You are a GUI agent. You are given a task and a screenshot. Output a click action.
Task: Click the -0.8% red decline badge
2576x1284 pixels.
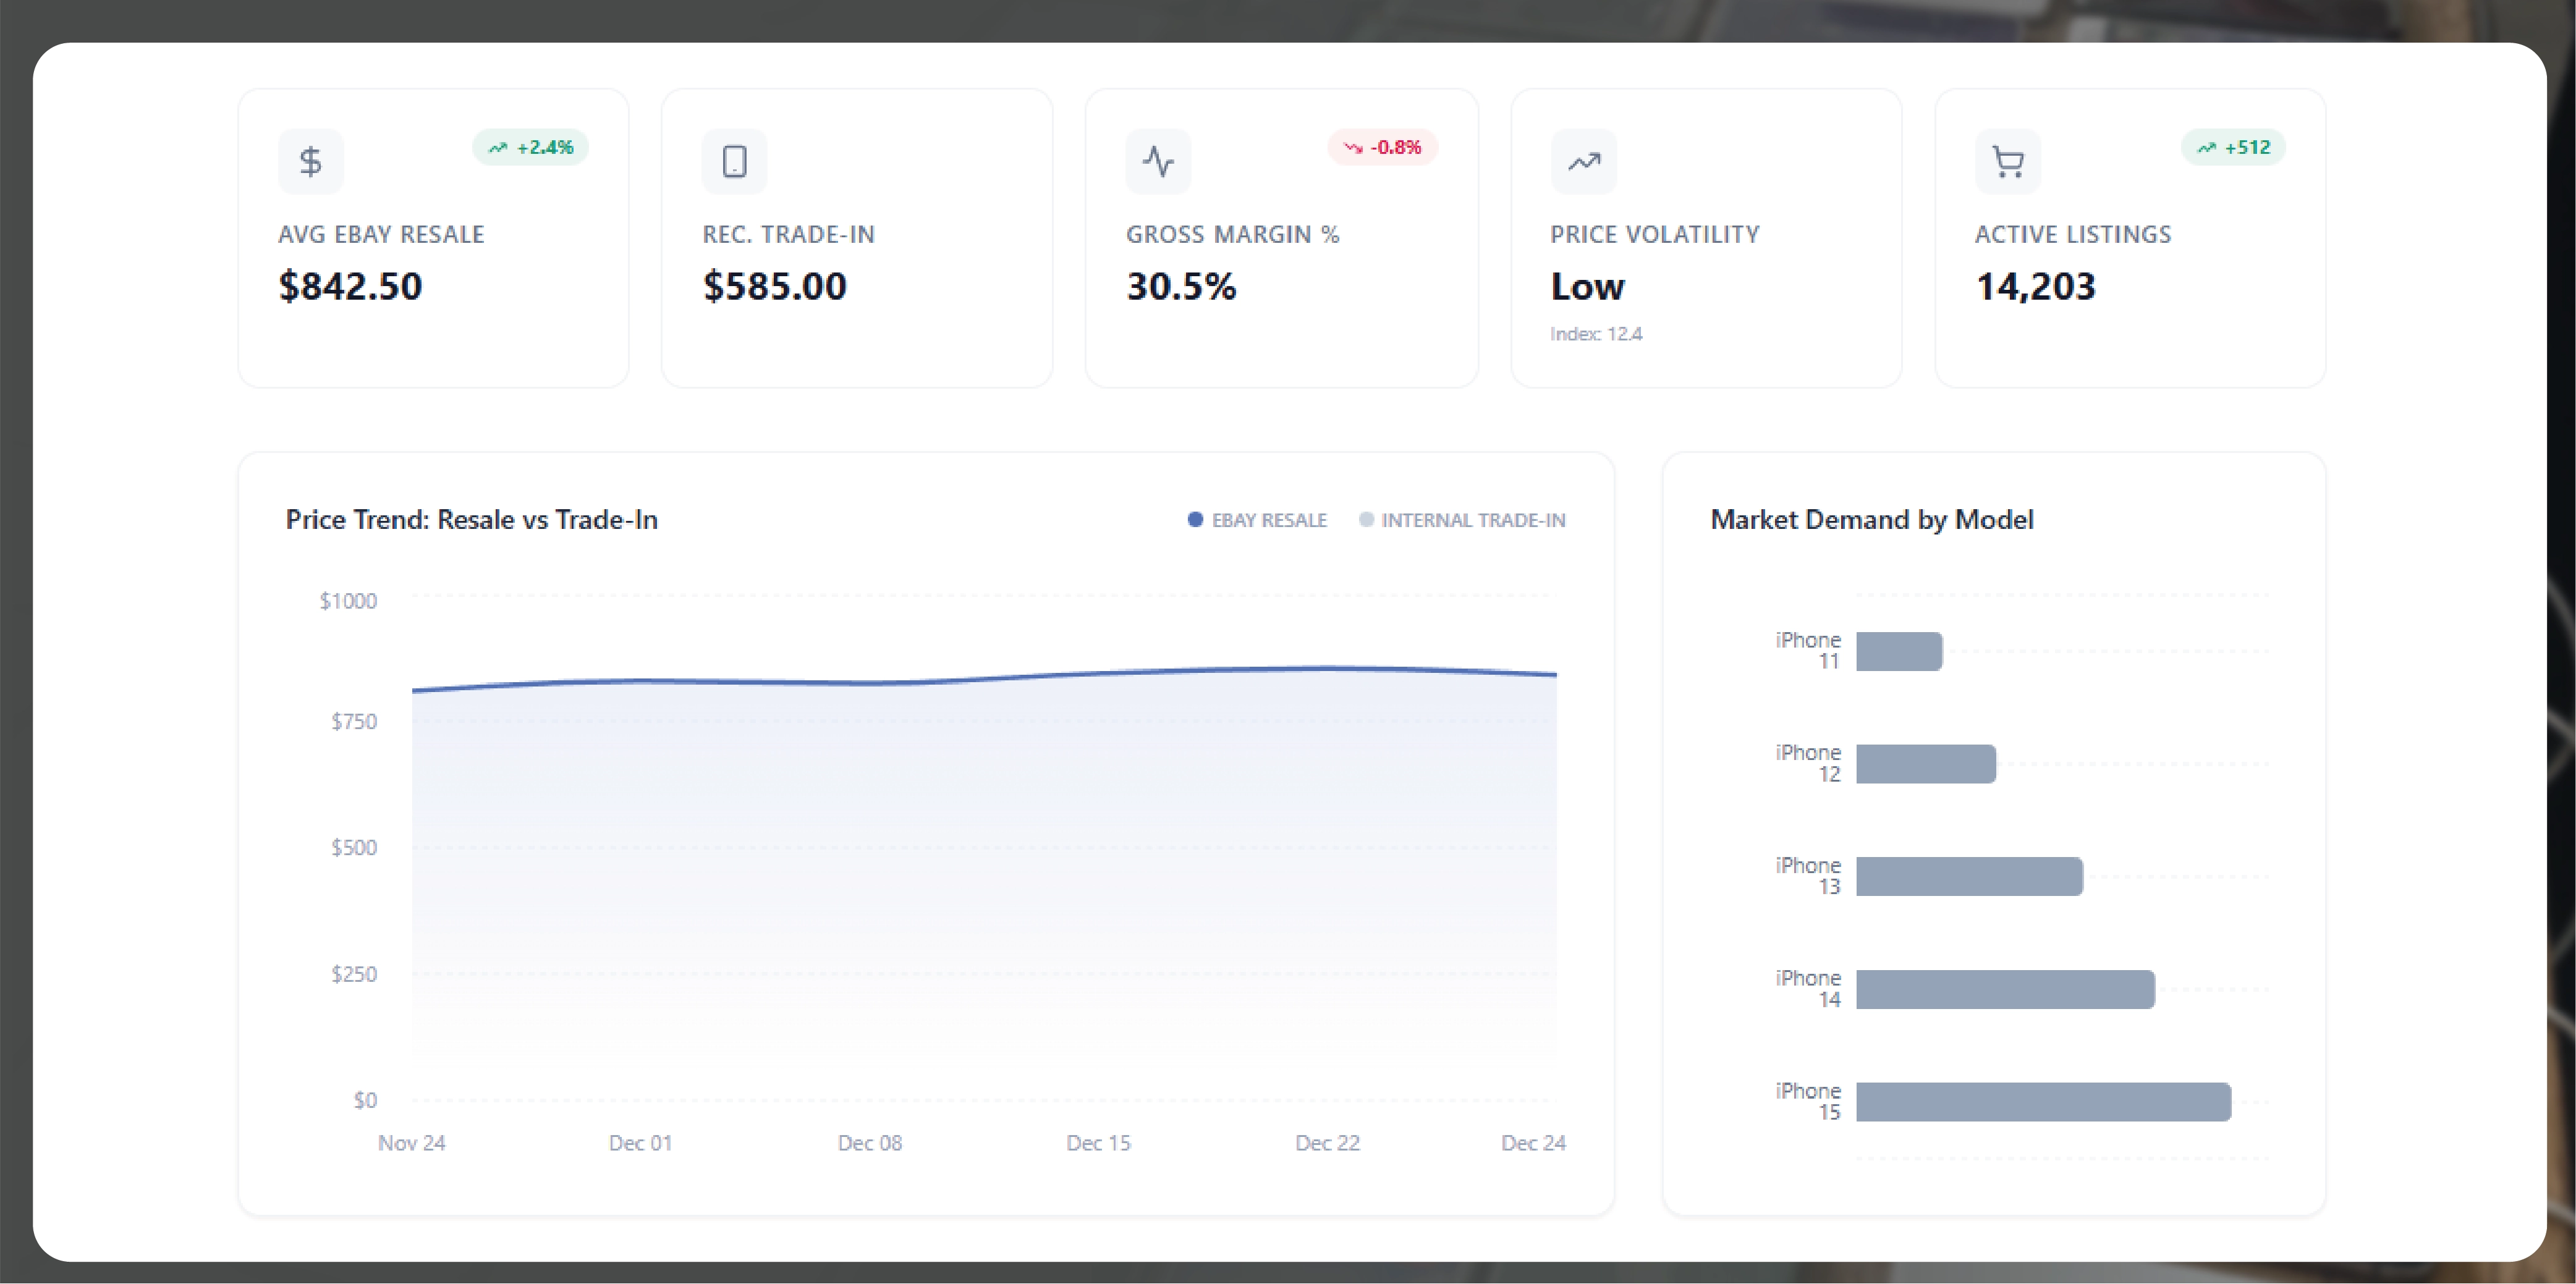tap(1382, 147)
